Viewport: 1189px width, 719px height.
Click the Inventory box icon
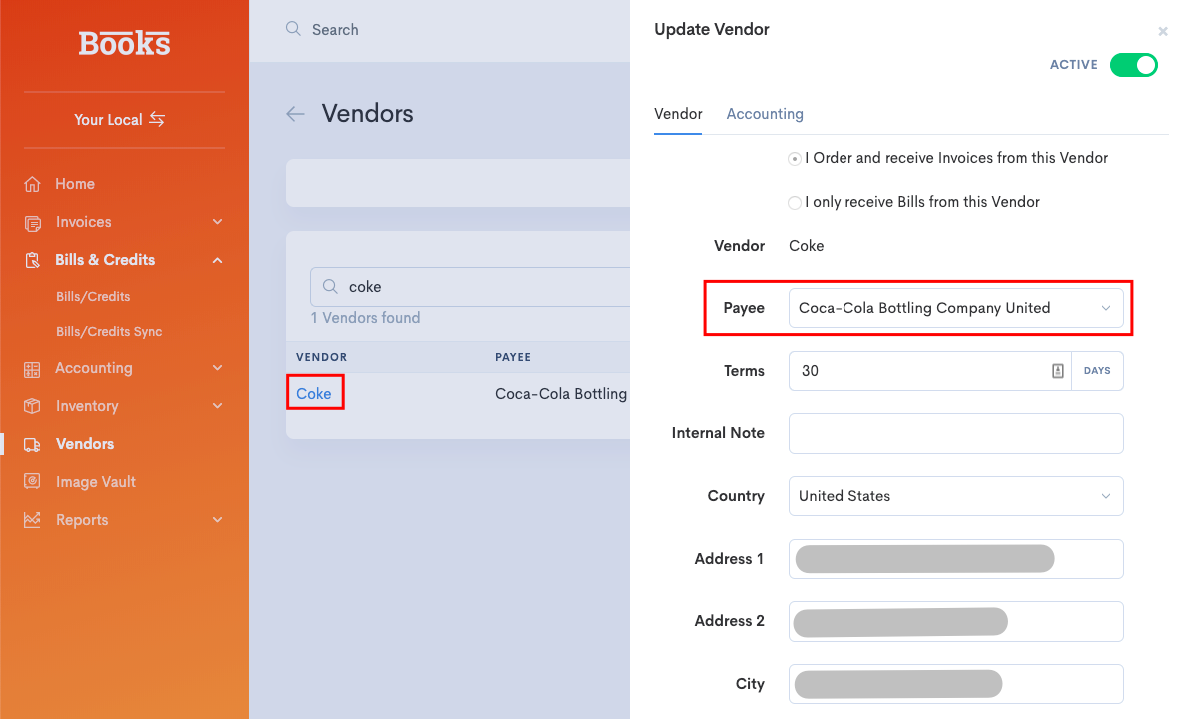tap(33, 406)
